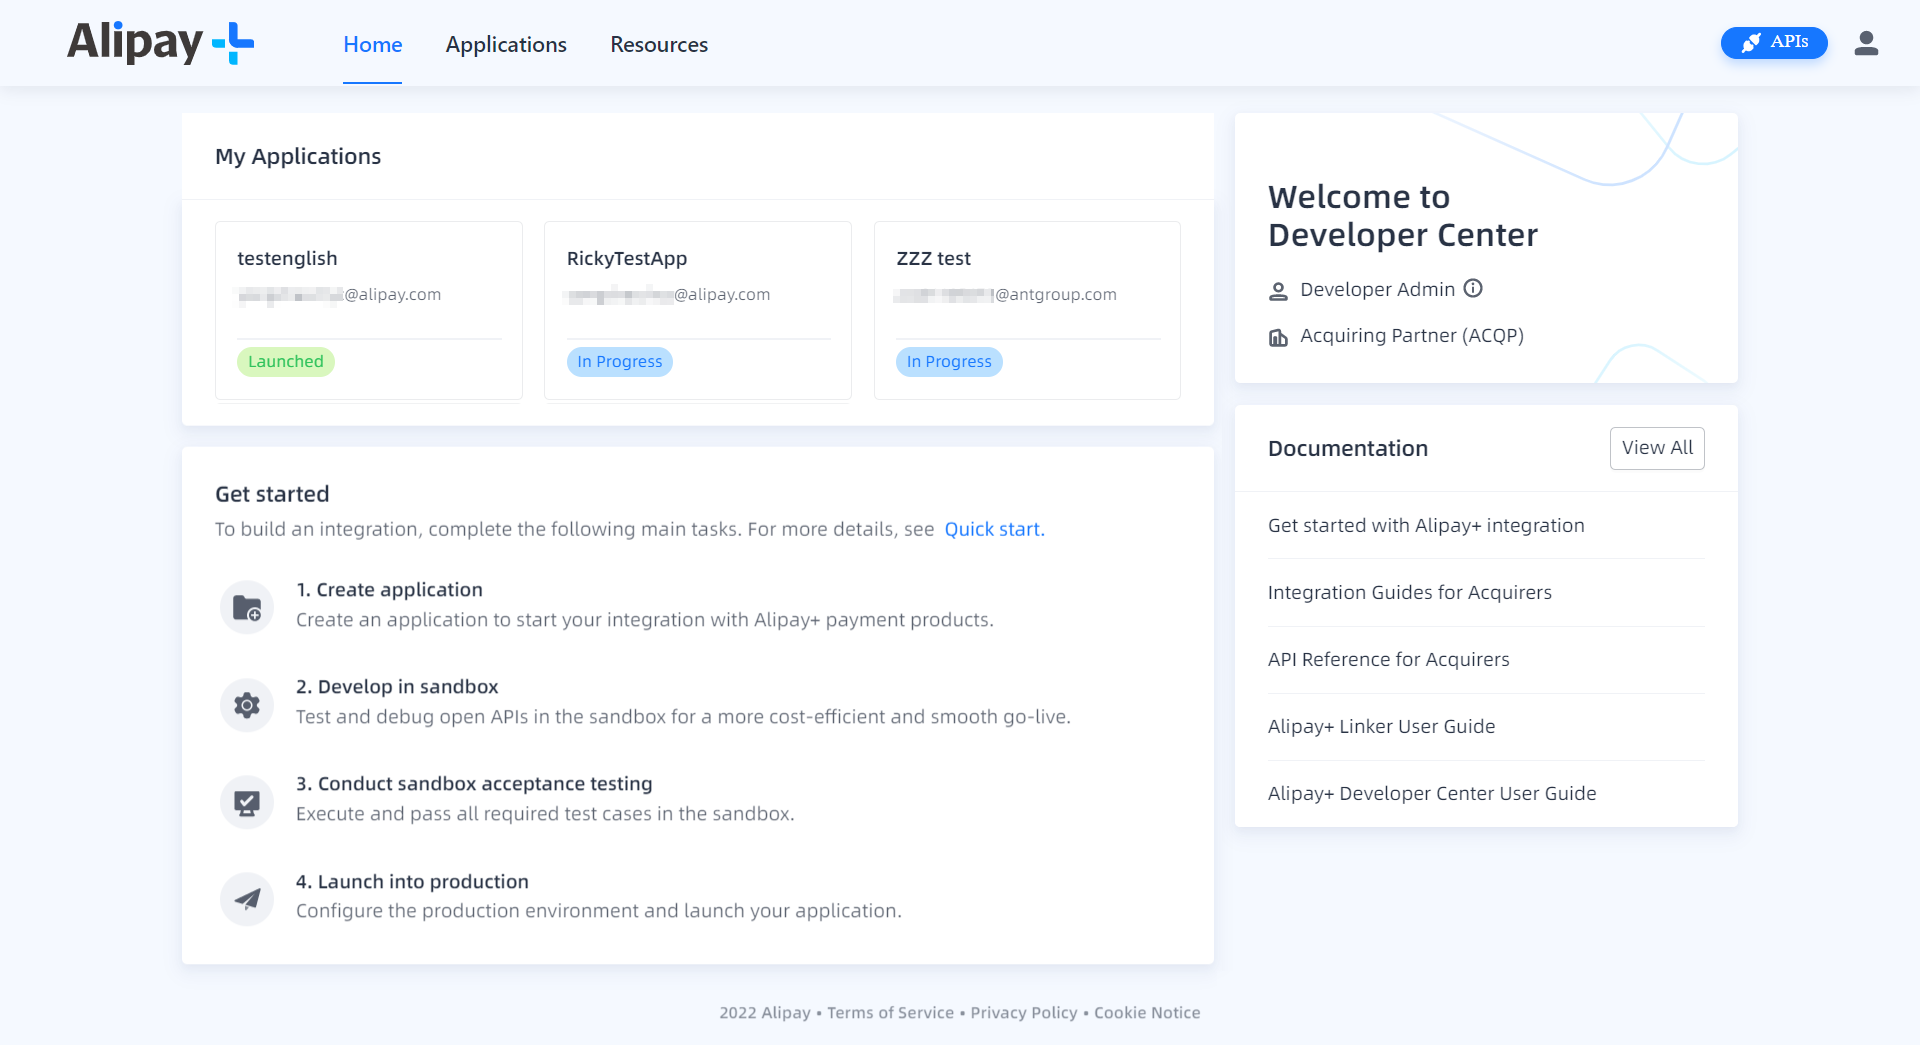1920x1045 pixels.
Task: Select the testenglish application card
Action: point(368,310)
